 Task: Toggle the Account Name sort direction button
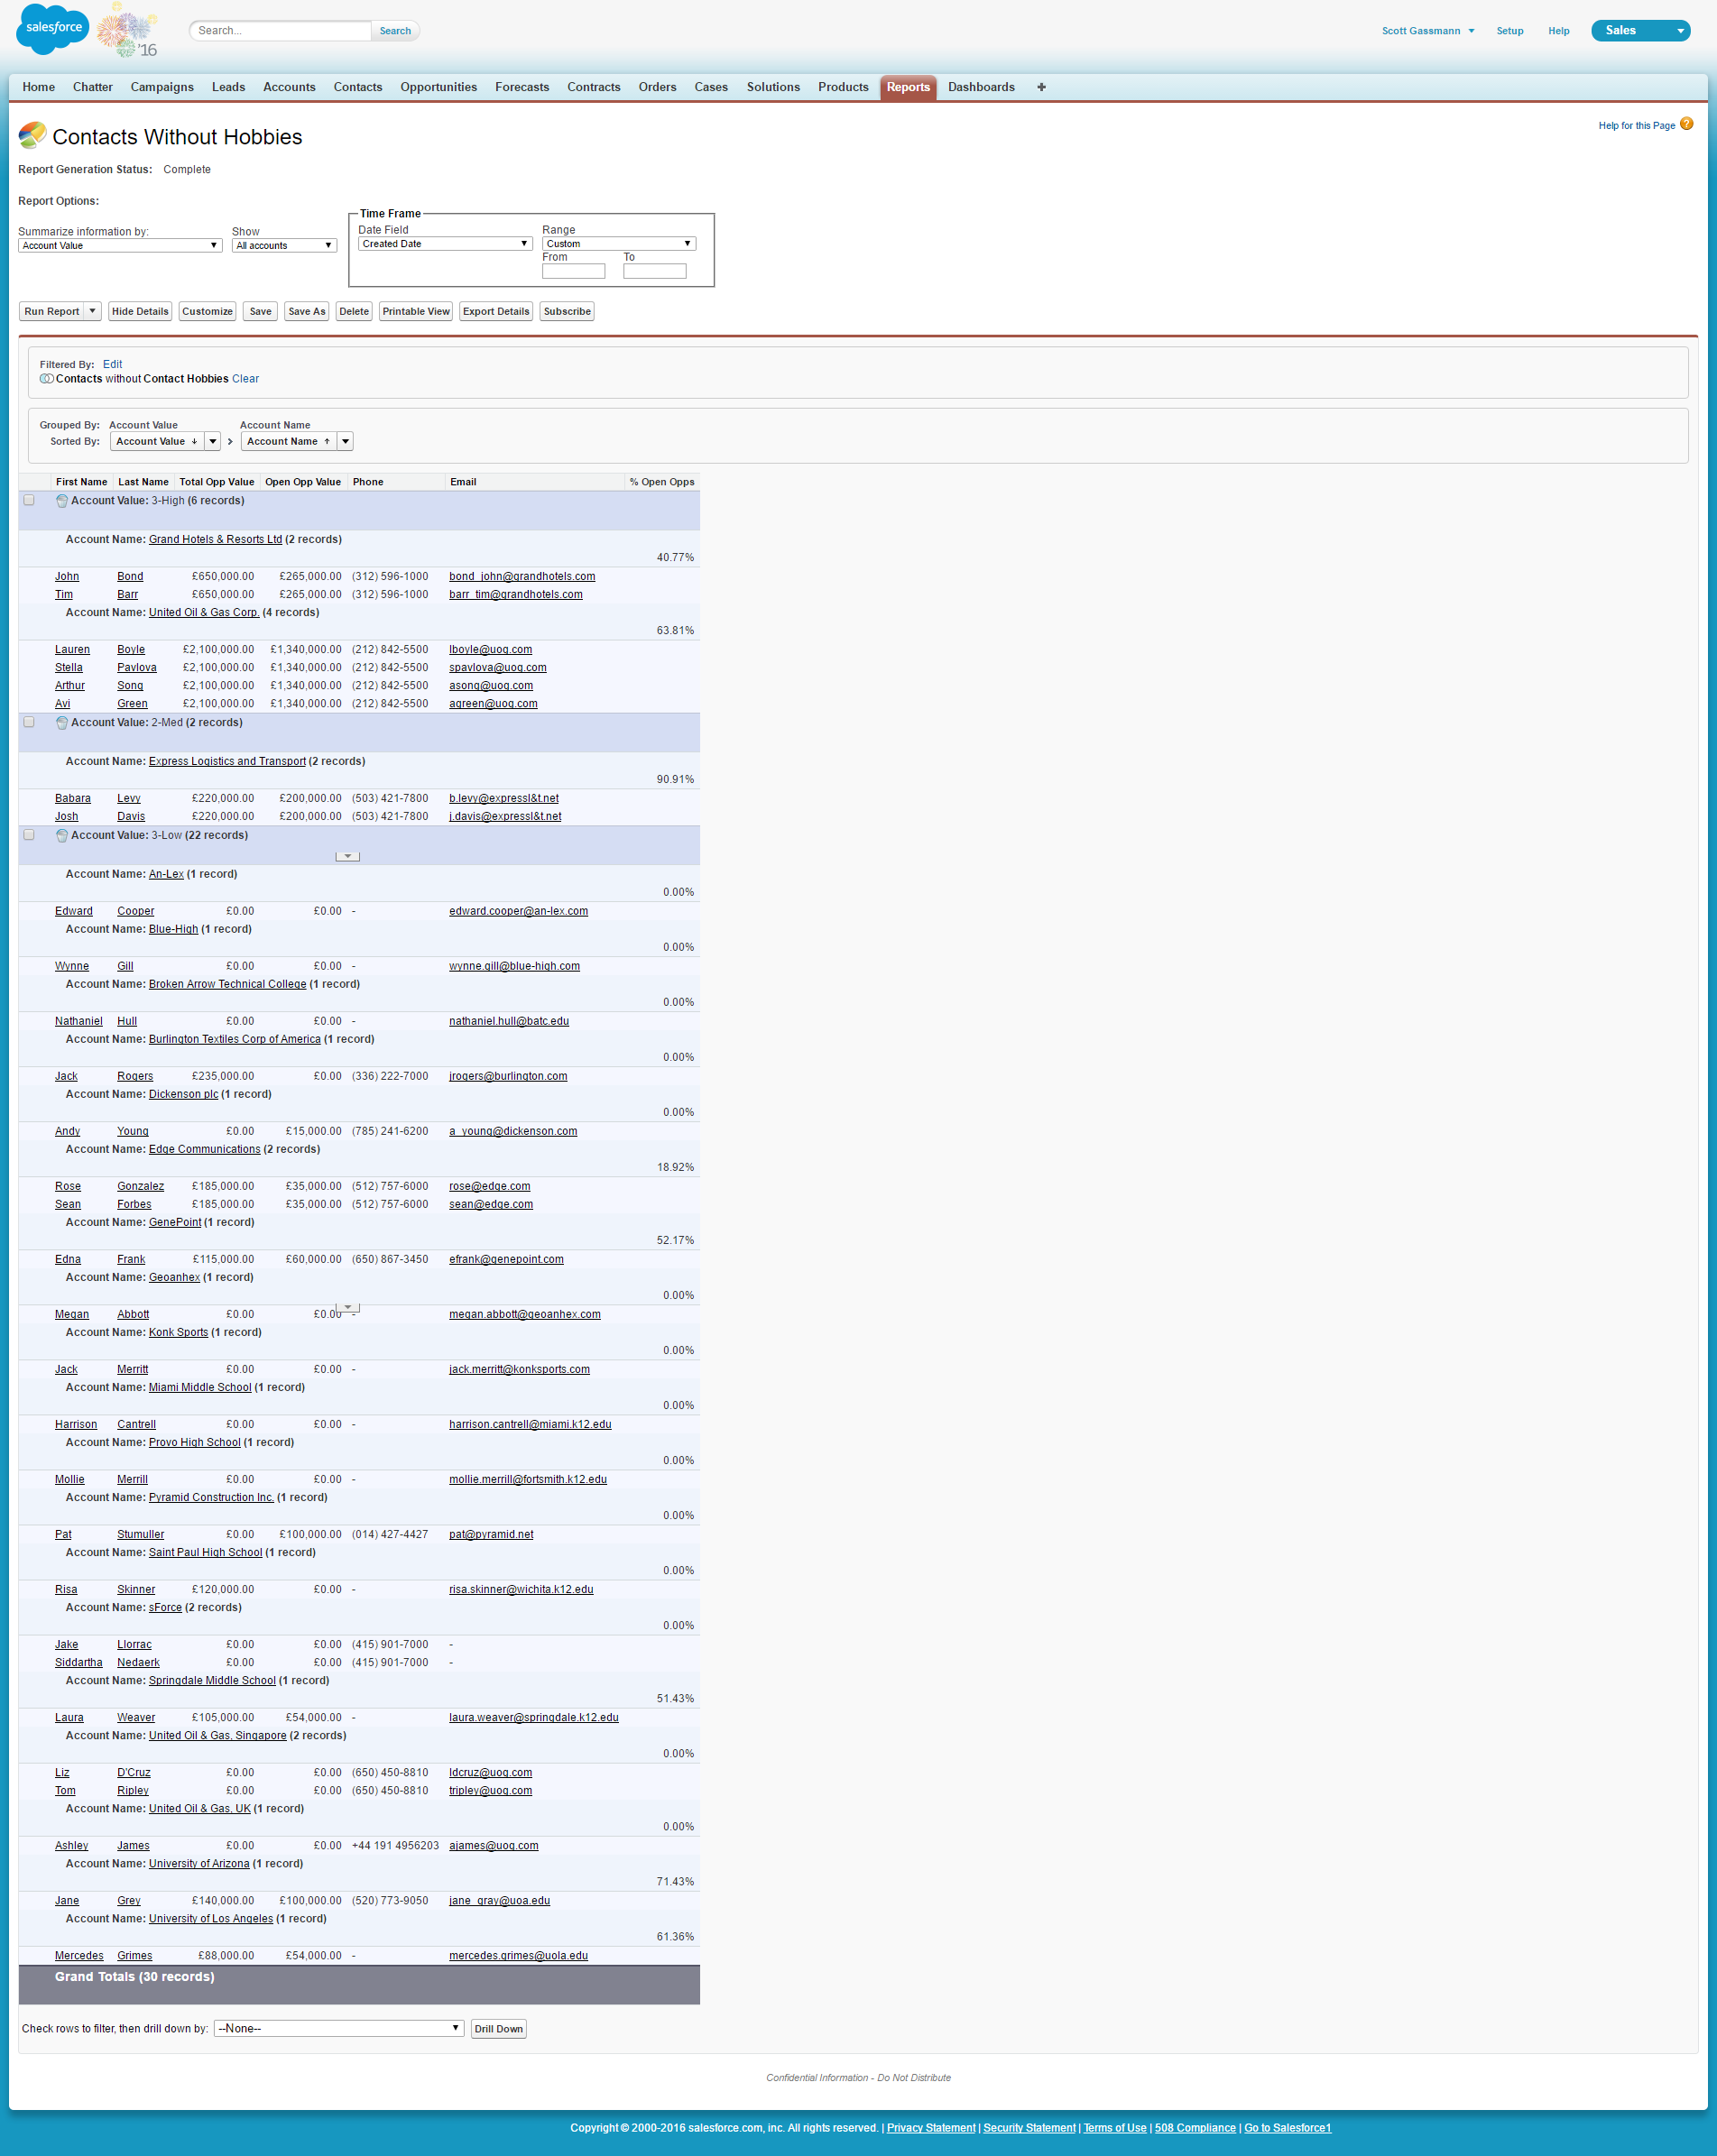point(289,441)
